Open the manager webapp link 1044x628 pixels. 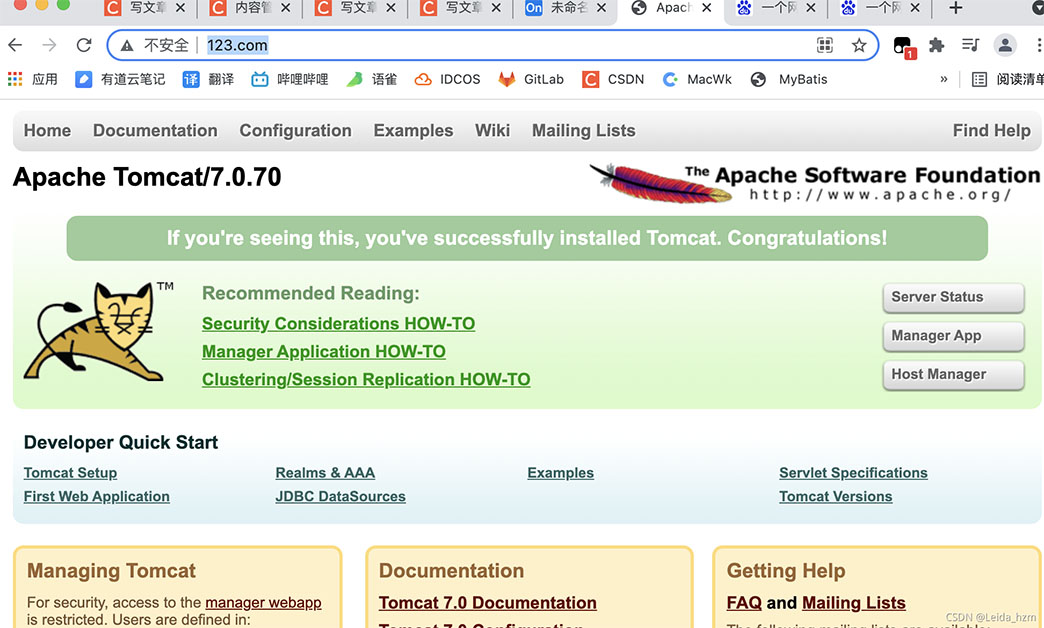[x=263, y=603]
